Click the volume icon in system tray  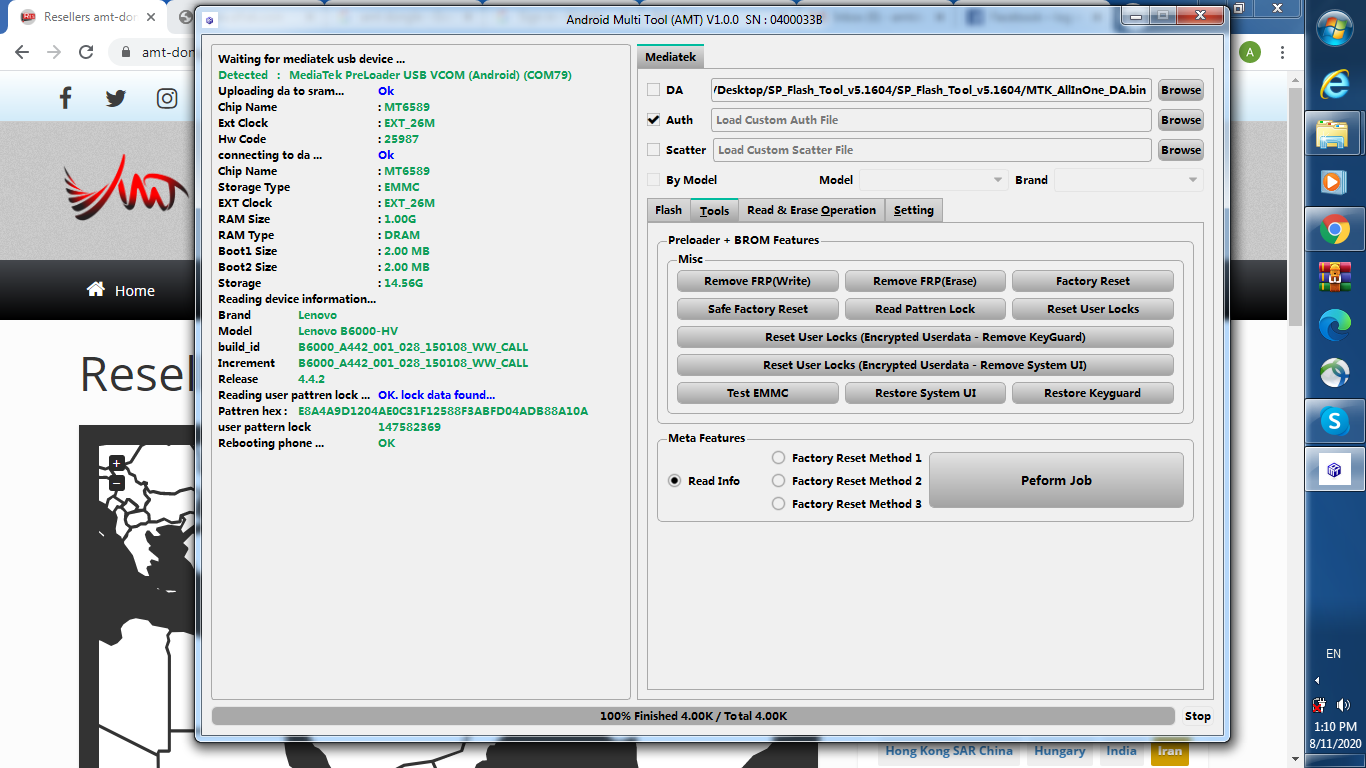[x=1343, y=705]
